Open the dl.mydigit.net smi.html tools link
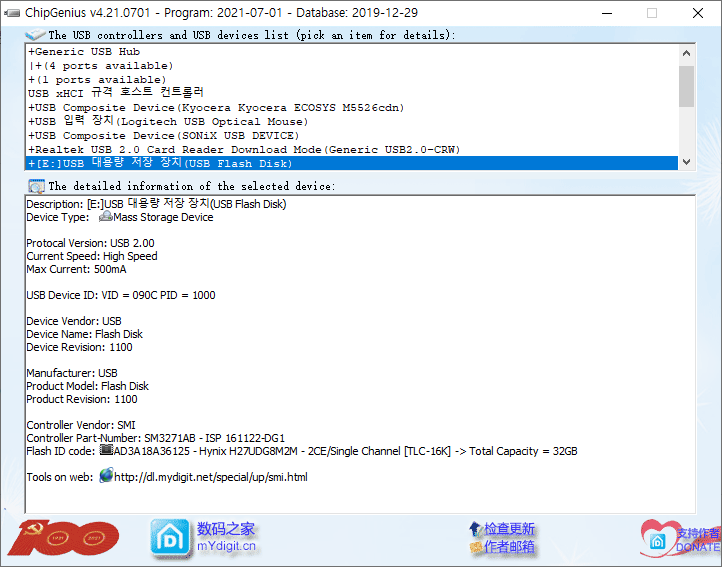 (x=210, y=477)
